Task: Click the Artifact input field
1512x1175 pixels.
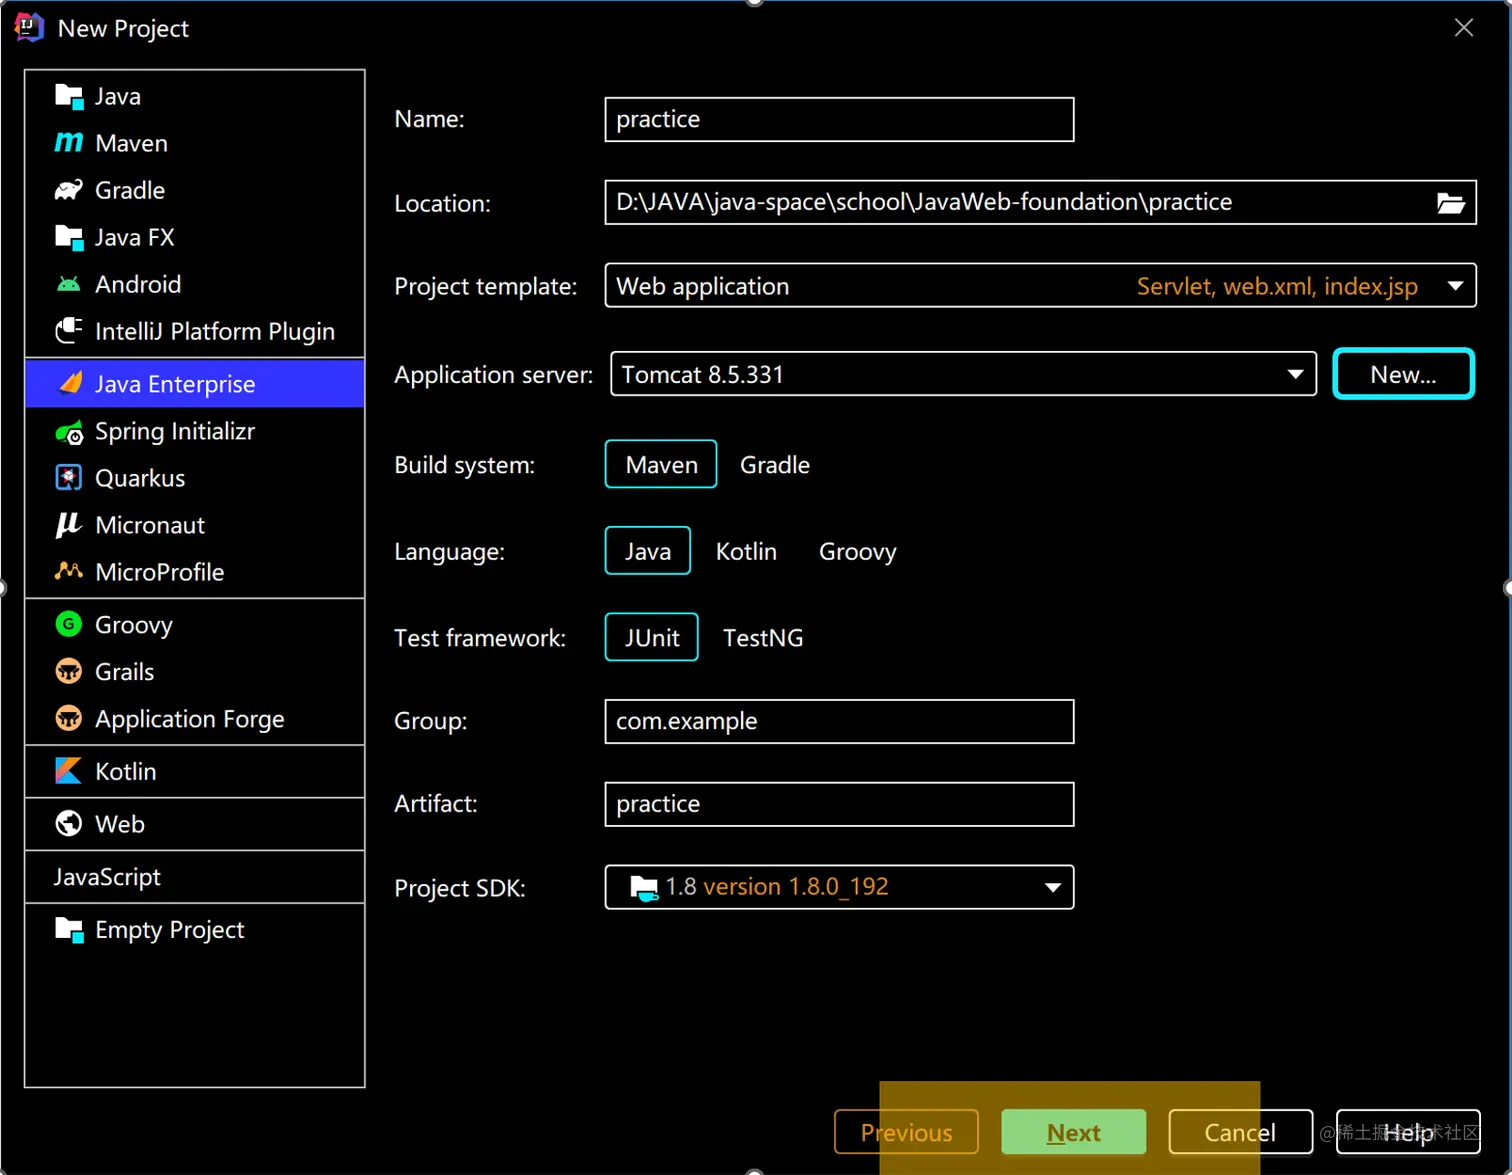Action: [x=839, y=804]
